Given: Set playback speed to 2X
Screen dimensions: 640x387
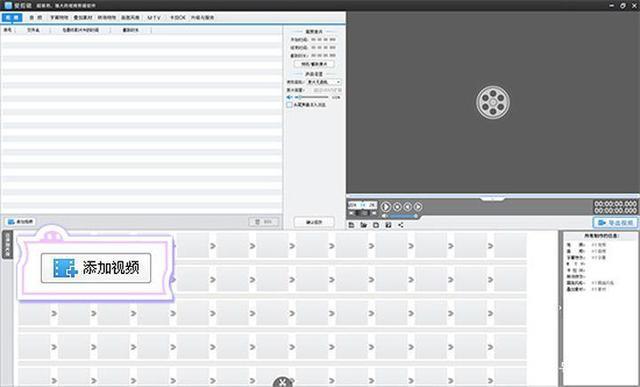Looking at the screenshot, I should click(x=372, y=205).
